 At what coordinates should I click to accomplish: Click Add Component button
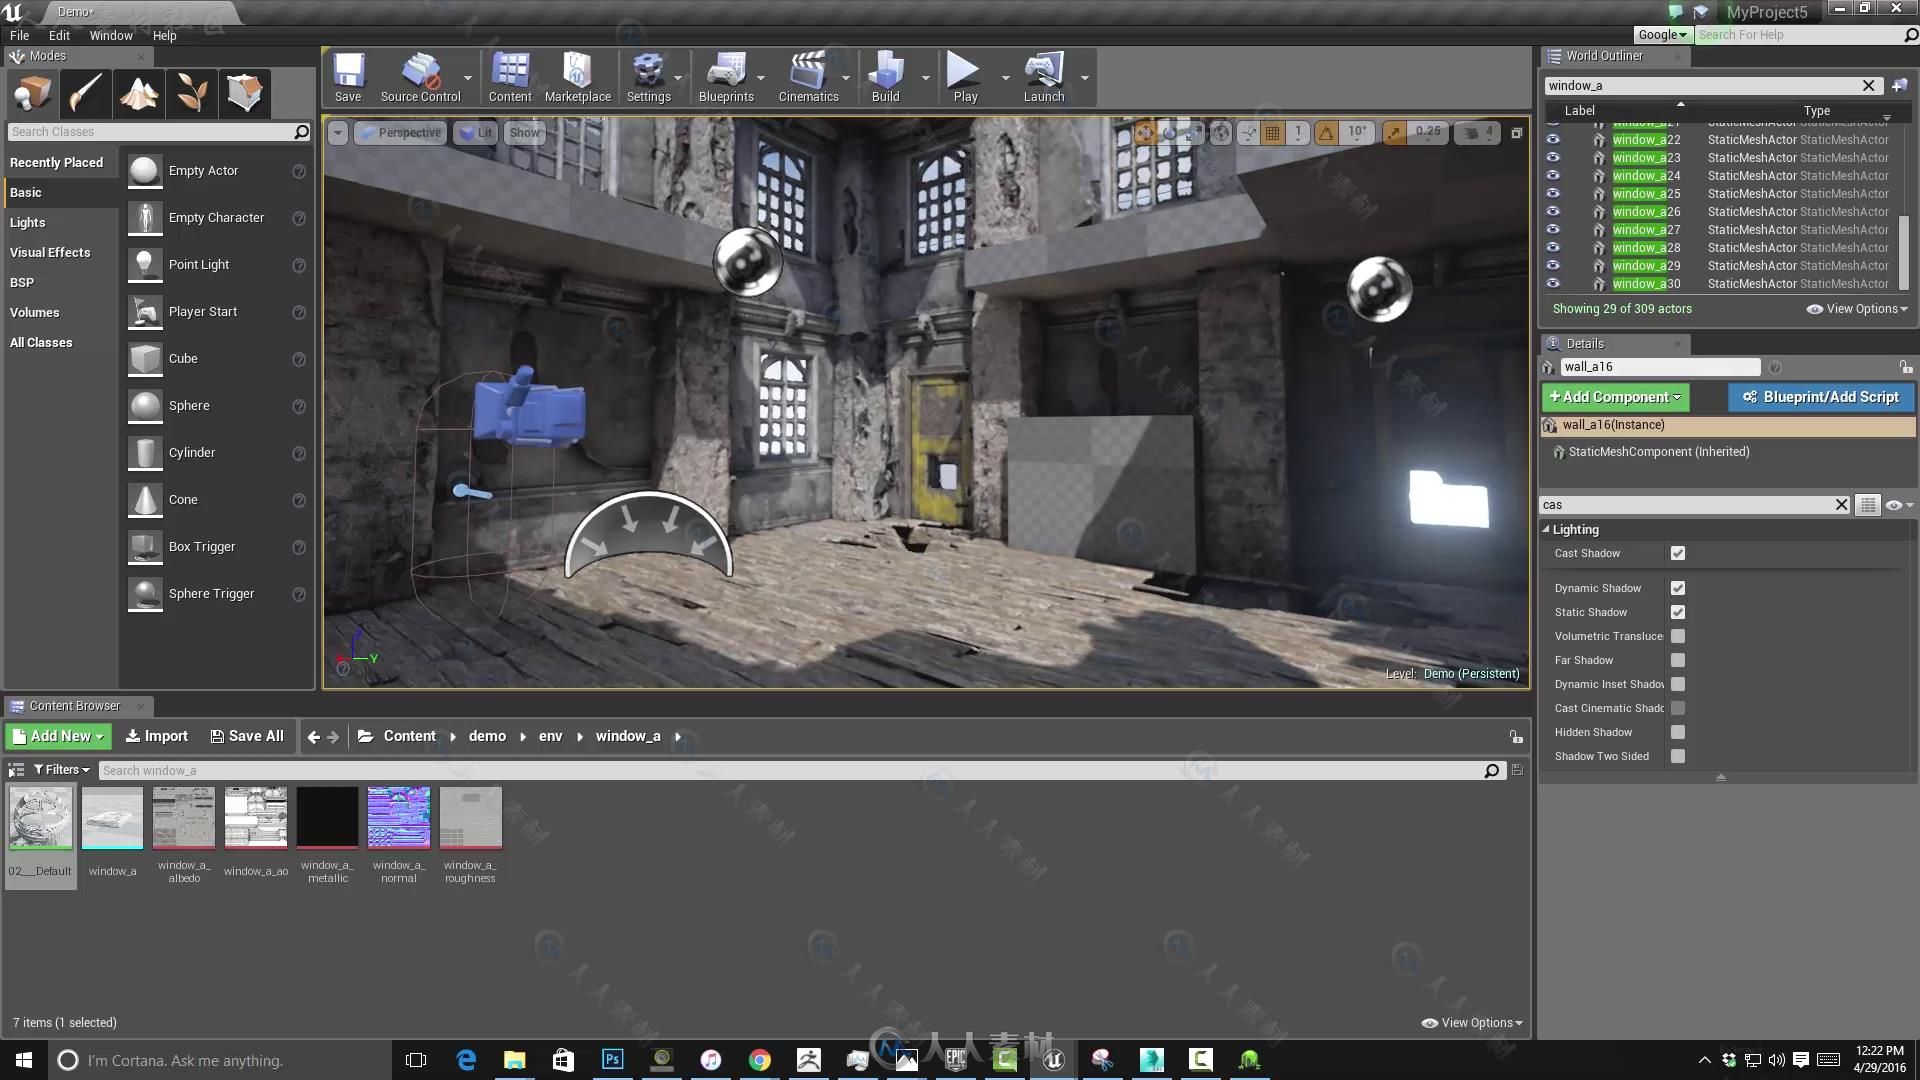point(1613,396)
